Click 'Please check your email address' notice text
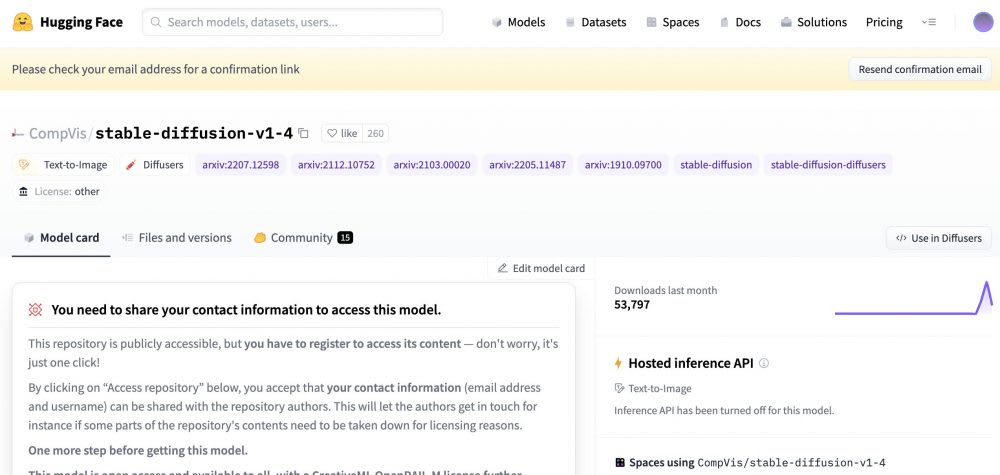Viewport: 1000px width, 475px height. pyautogui.click(x=156, y=69)
